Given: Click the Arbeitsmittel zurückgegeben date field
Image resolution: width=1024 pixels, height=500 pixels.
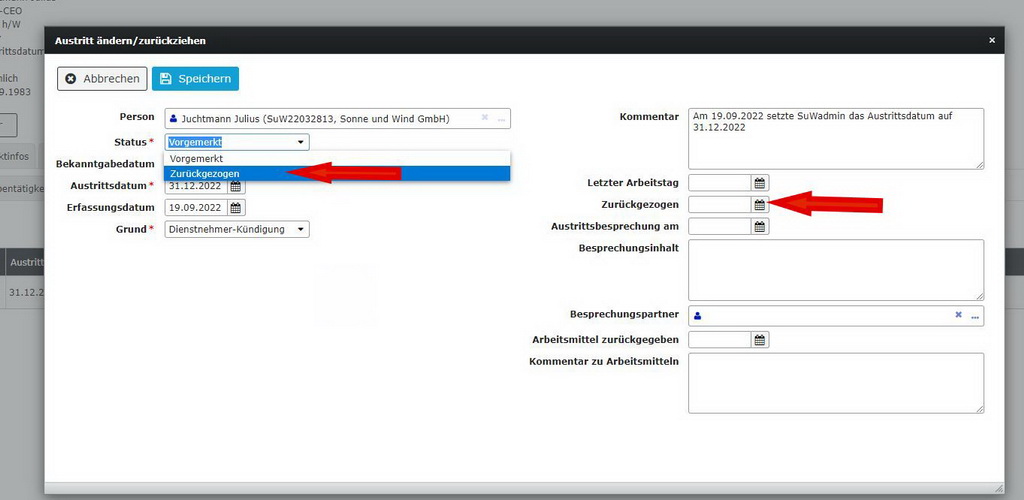Looking at the screenshot, I should click(x=720, y=339).
